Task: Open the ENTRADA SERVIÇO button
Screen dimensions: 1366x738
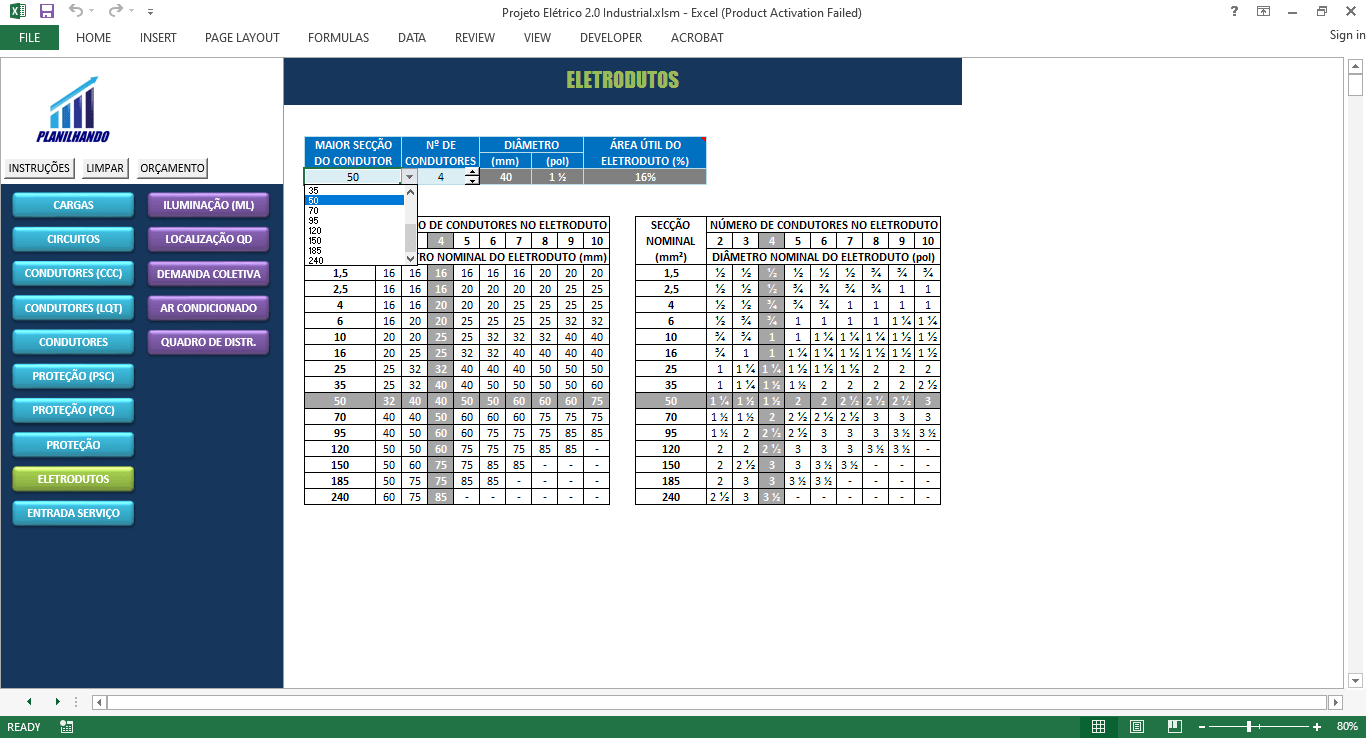Action: click(73, 513)
